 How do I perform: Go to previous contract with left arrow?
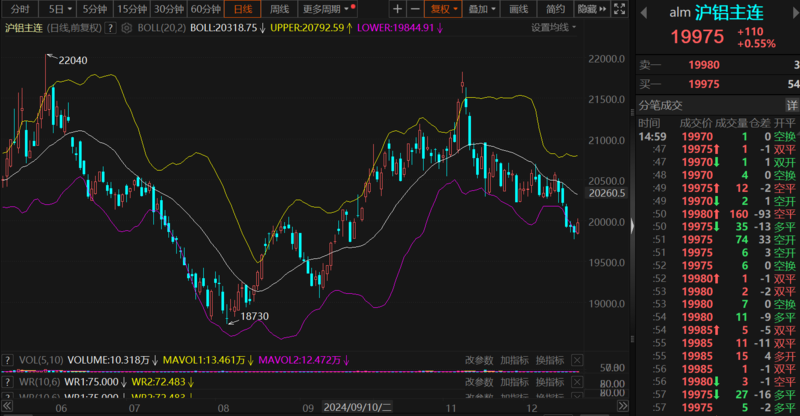645,11
